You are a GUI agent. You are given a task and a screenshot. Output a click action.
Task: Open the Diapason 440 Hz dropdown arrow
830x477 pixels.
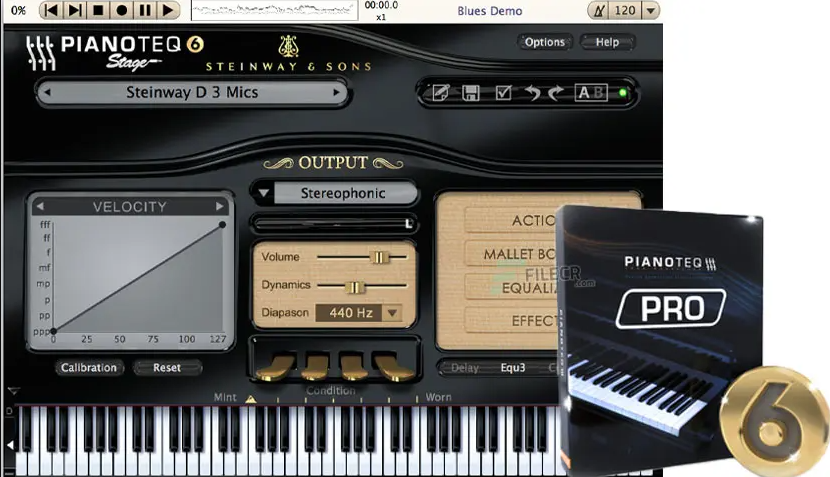(392, 313)
